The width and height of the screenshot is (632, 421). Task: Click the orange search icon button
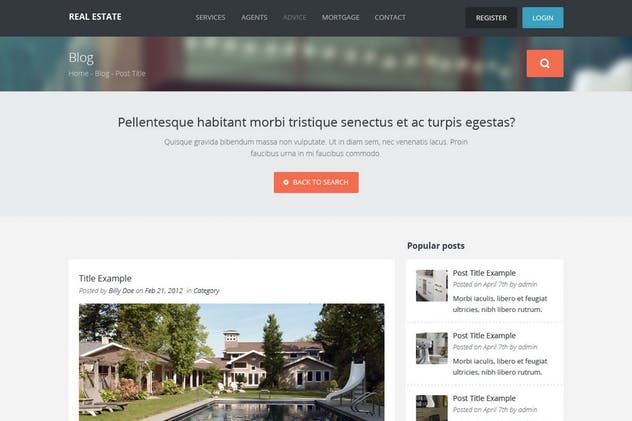(545, 64)
